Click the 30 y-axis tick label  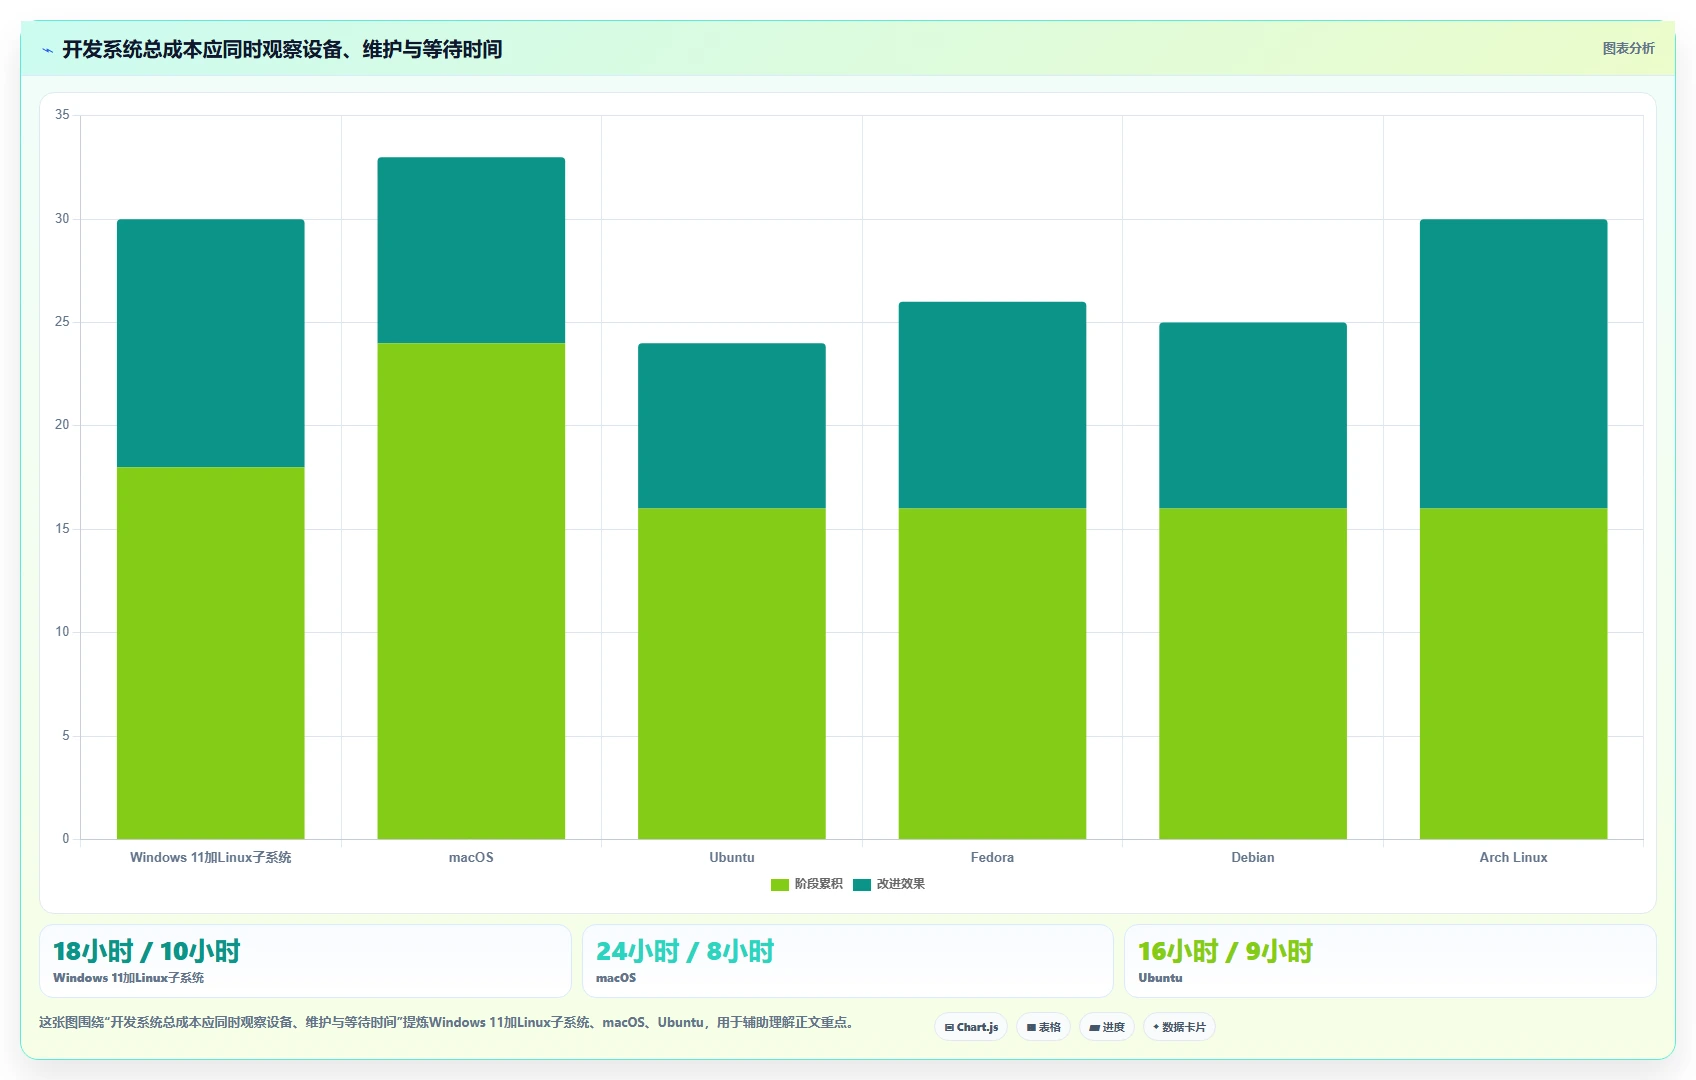pos(62,219)
